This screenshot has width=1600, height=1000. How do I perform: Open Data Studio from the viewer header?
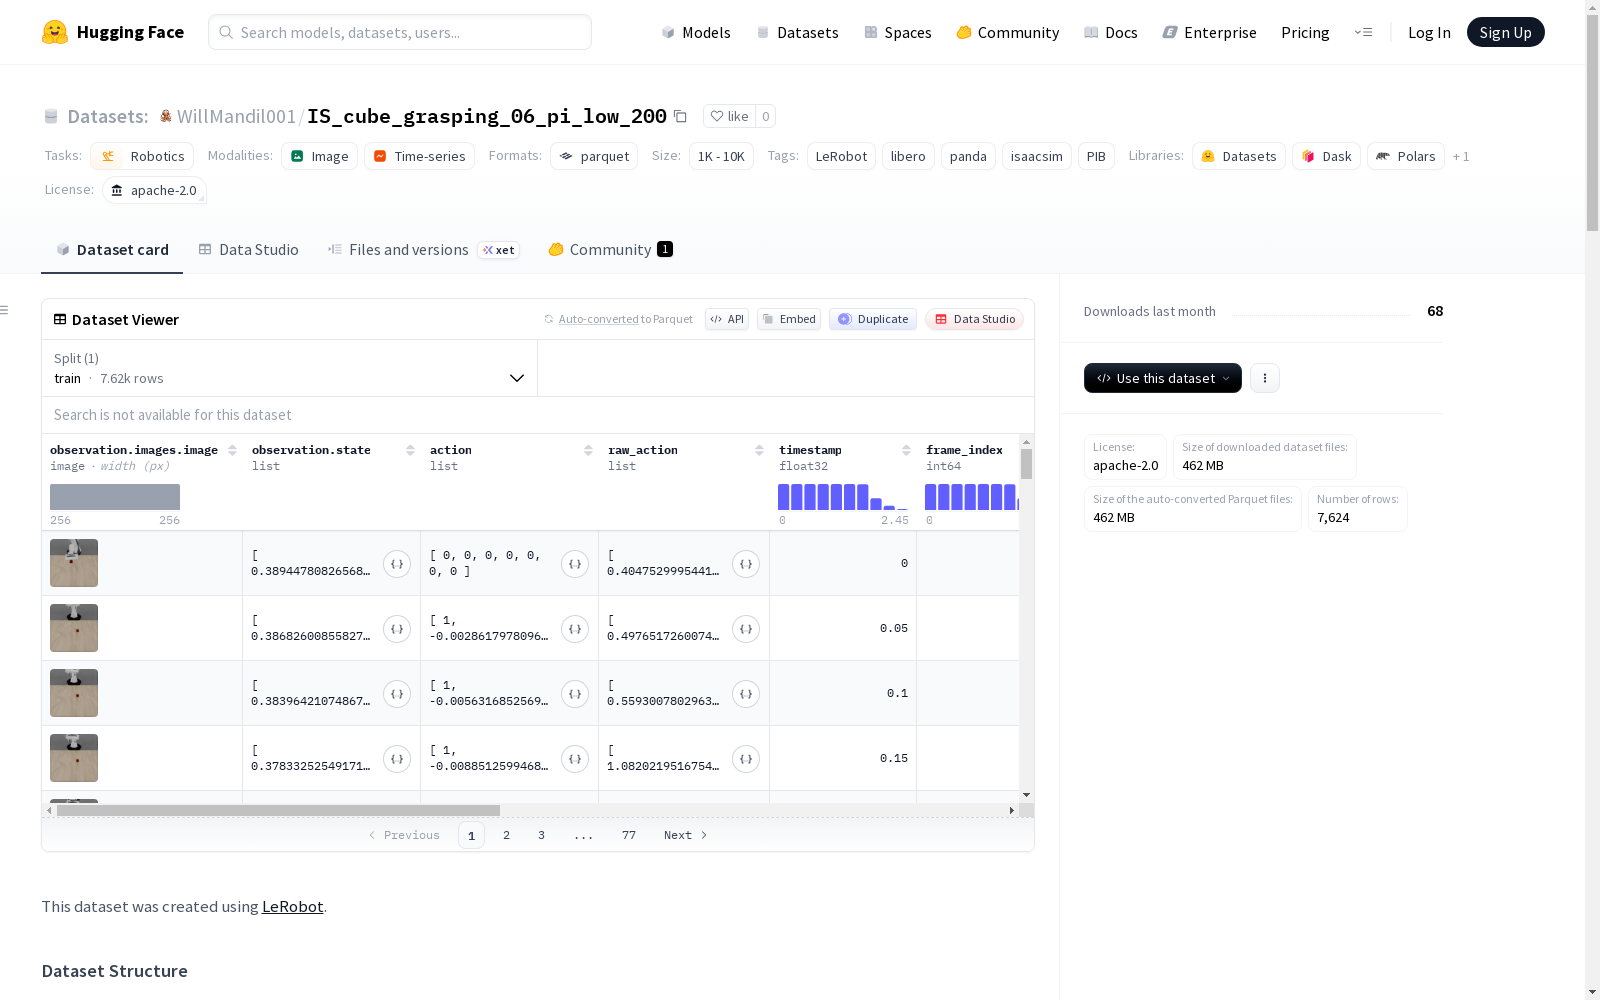point(975,319)
